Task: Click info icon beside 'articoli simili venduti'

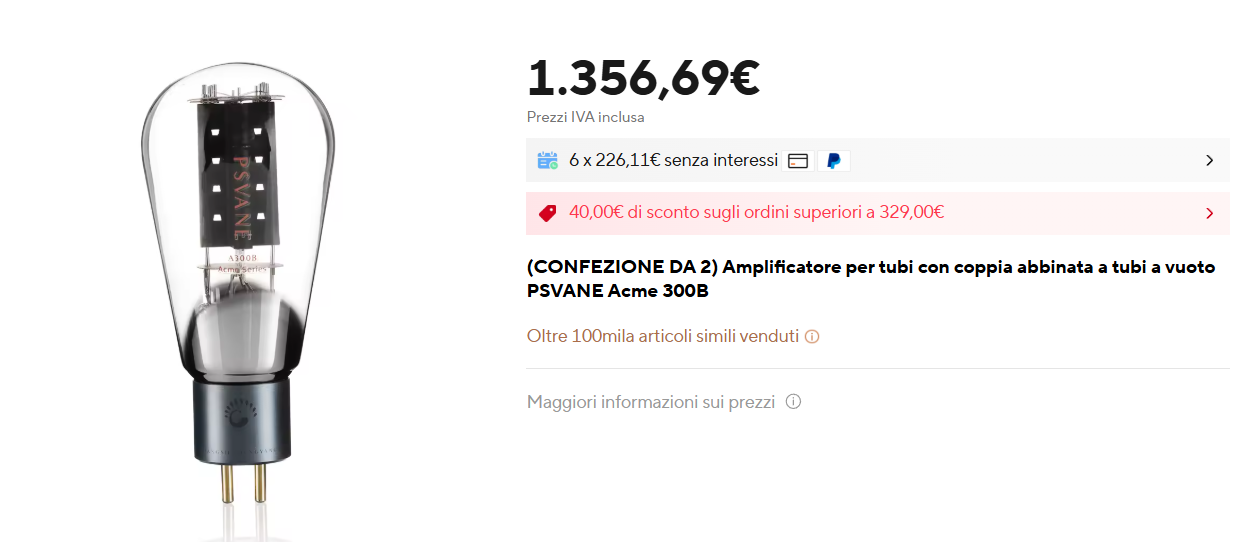Action: [x=812, y=337]
